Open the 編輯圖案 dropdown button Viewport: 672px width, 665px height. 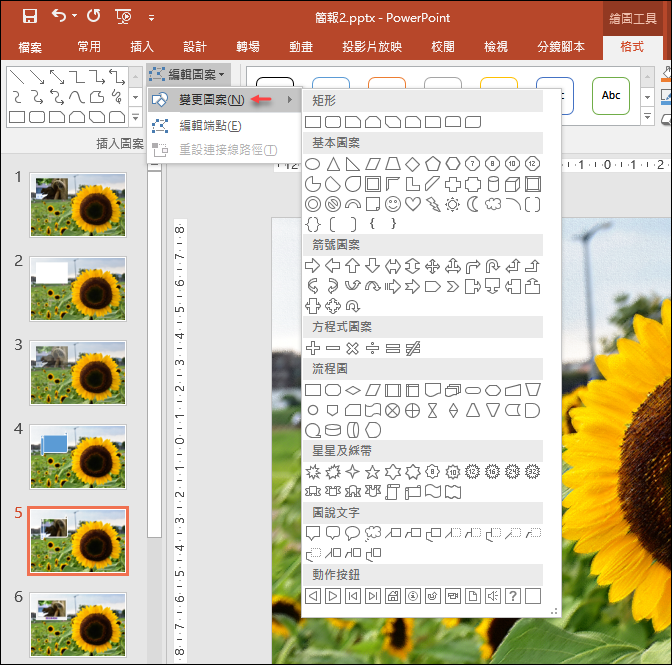pyautogui.click(x=189, y=74)
